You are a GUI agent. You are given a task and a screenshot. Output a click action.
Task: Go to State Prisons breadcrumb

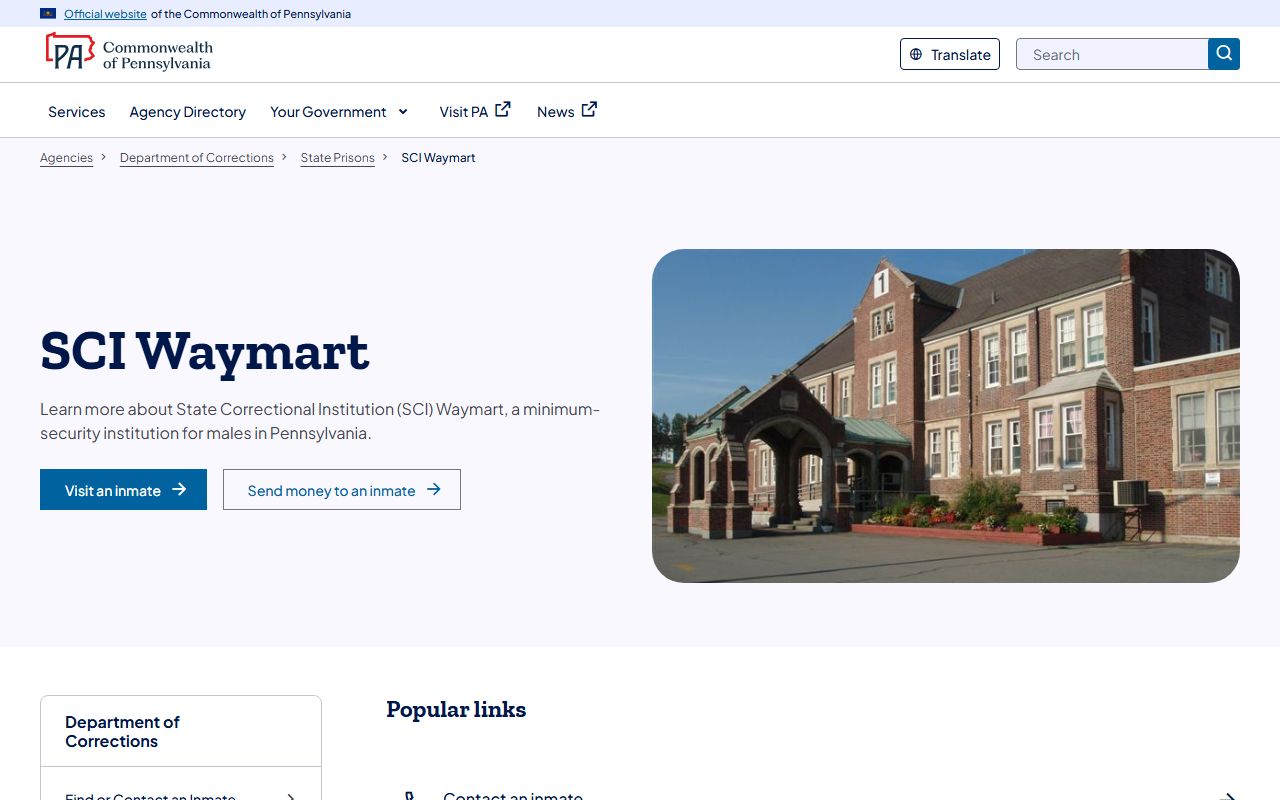(338, 158)
